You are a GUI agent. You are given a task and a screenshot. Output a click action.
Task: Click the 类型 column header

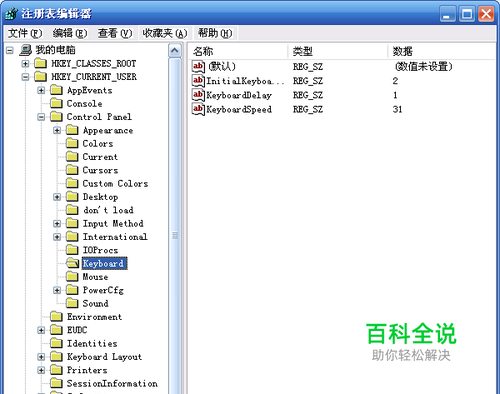338,51
